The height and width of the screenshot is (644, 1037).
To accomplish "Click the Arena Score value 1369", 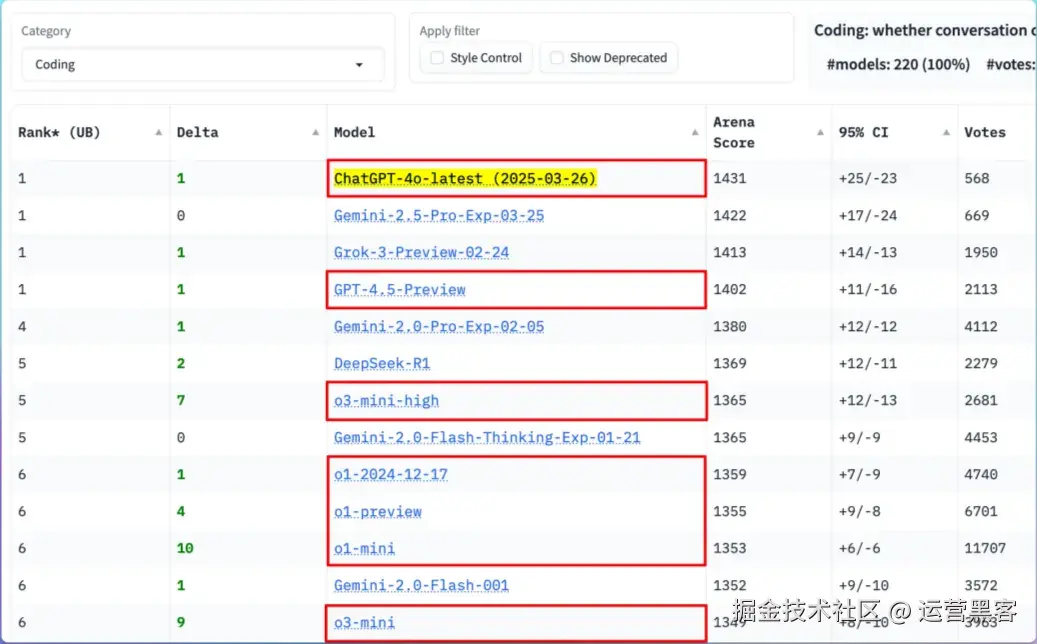I will point(729,364).
